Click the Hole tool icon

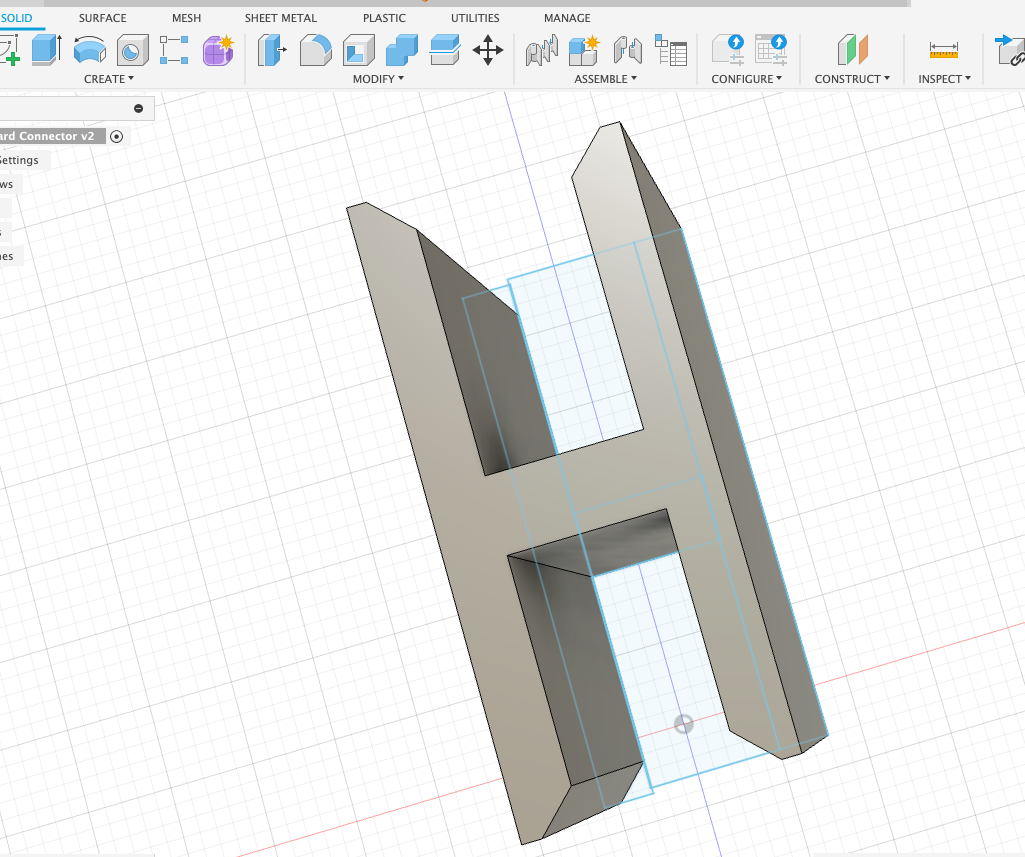(132, 49)
